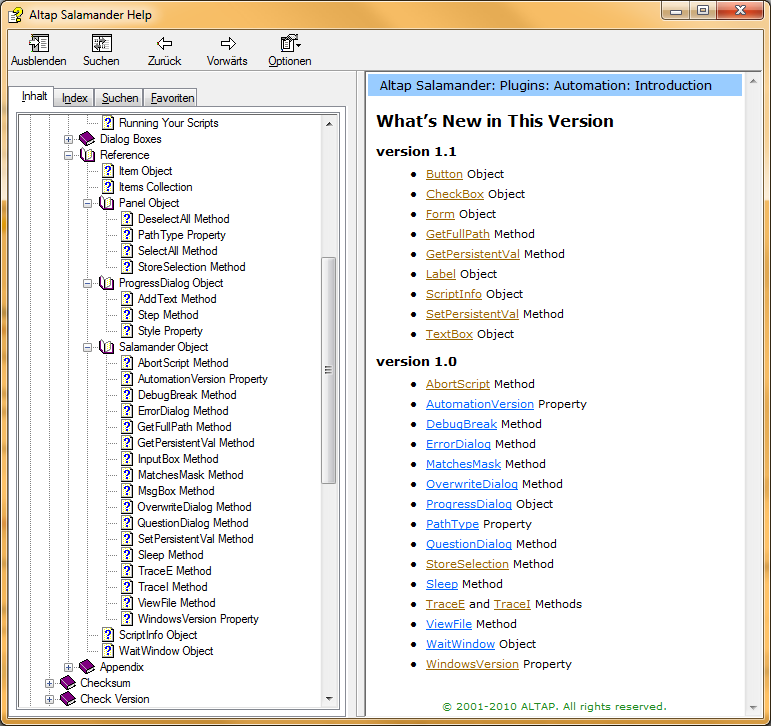The image size is (771, 726).
Task: Click the Altap Salamander Help title icon
Action: [15, 15]
